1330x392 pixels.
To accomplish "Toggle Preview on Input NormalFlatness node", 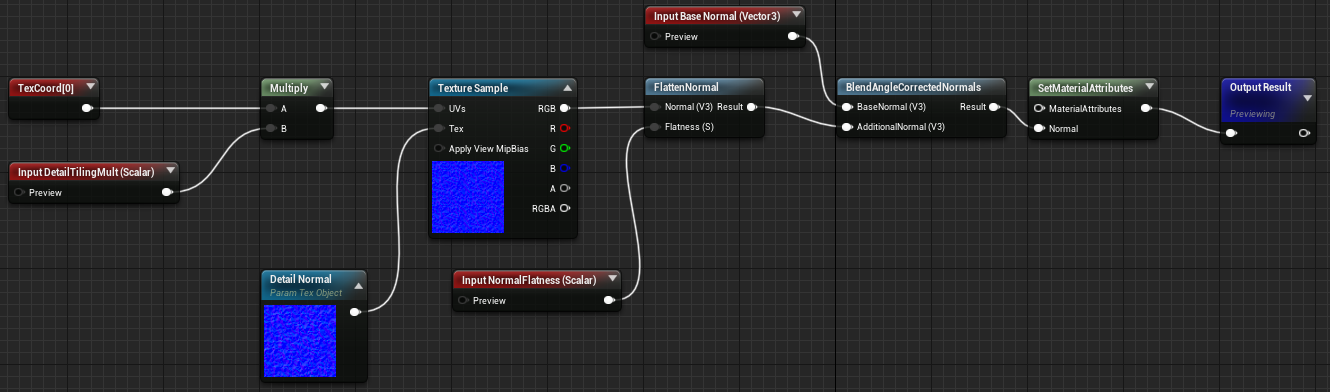I will click(x=464, y=300).
